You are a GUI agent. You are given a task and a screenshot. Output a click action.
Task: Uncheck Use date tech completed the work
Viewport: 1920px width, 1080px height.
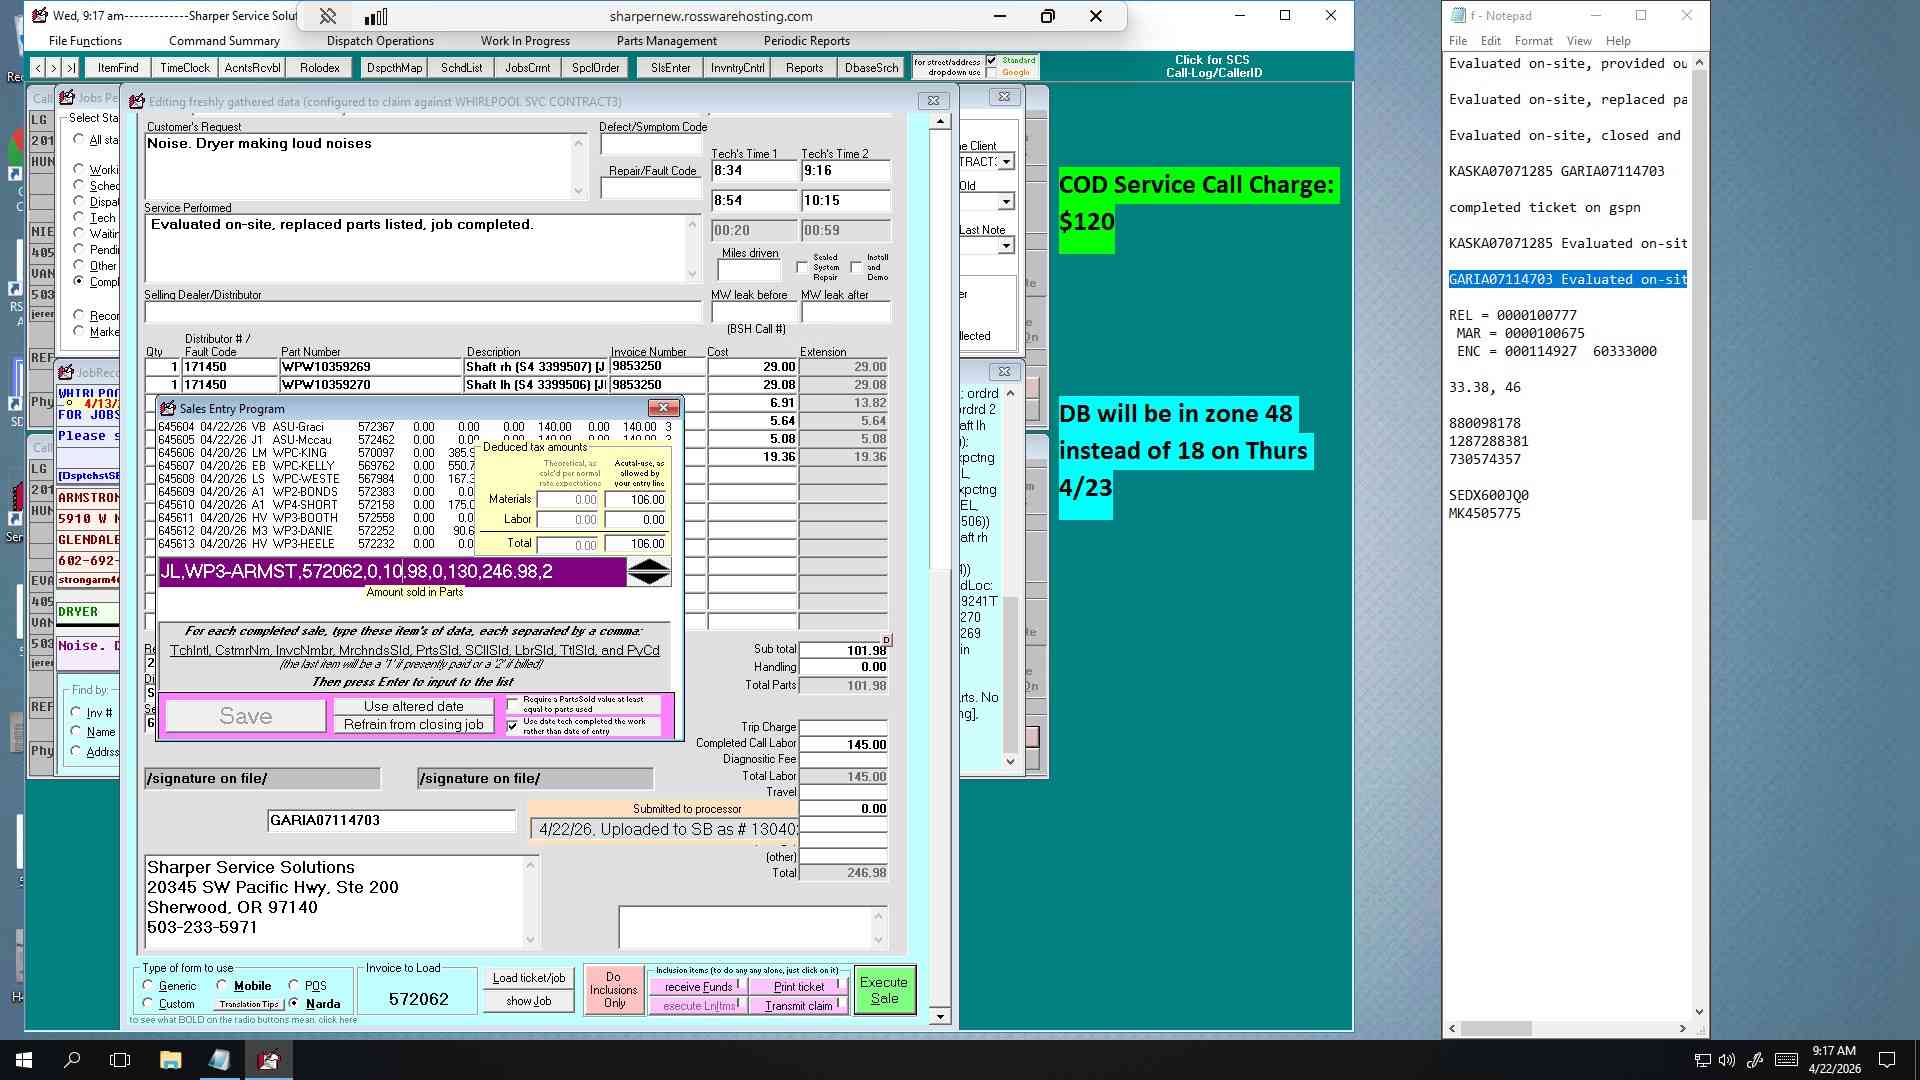513,726
